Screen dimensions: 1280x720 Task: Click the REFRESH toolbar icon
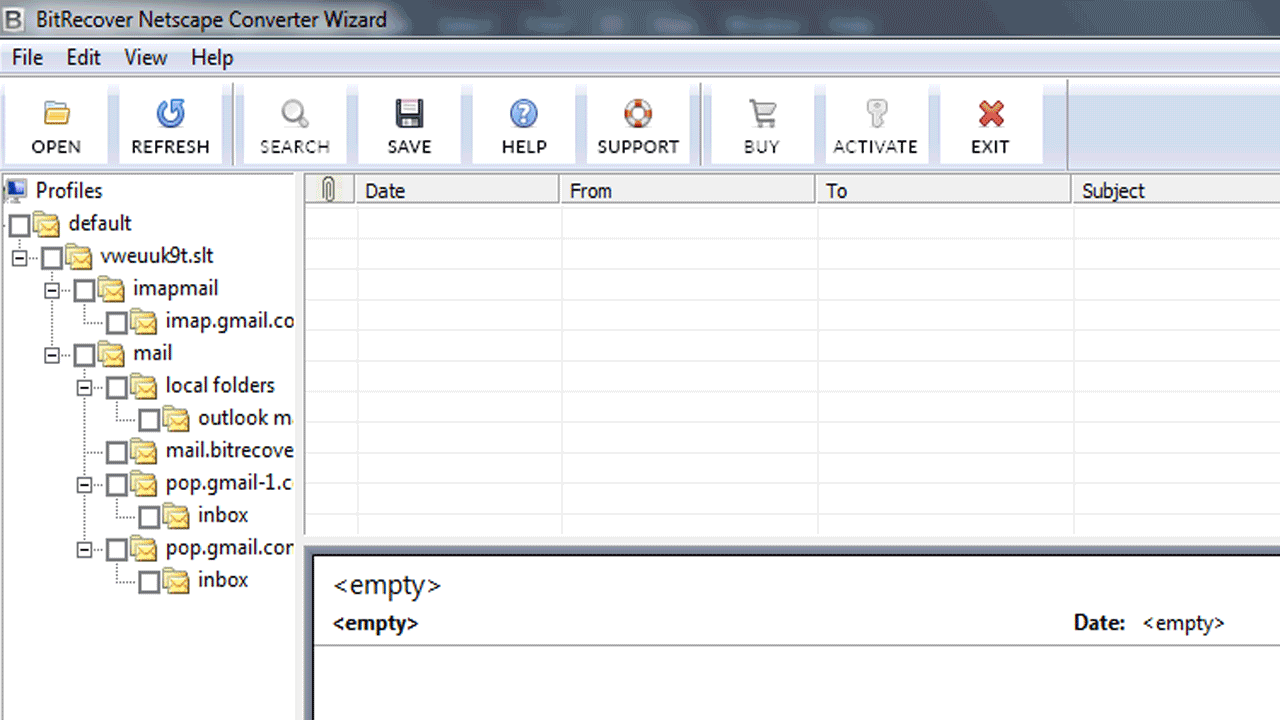point(170,114)
